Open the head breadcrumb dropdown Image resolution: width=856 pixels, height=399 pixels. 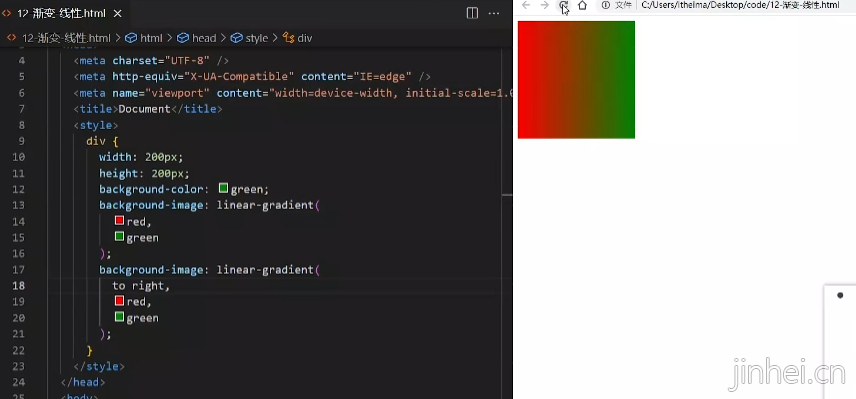pos(197,38)
